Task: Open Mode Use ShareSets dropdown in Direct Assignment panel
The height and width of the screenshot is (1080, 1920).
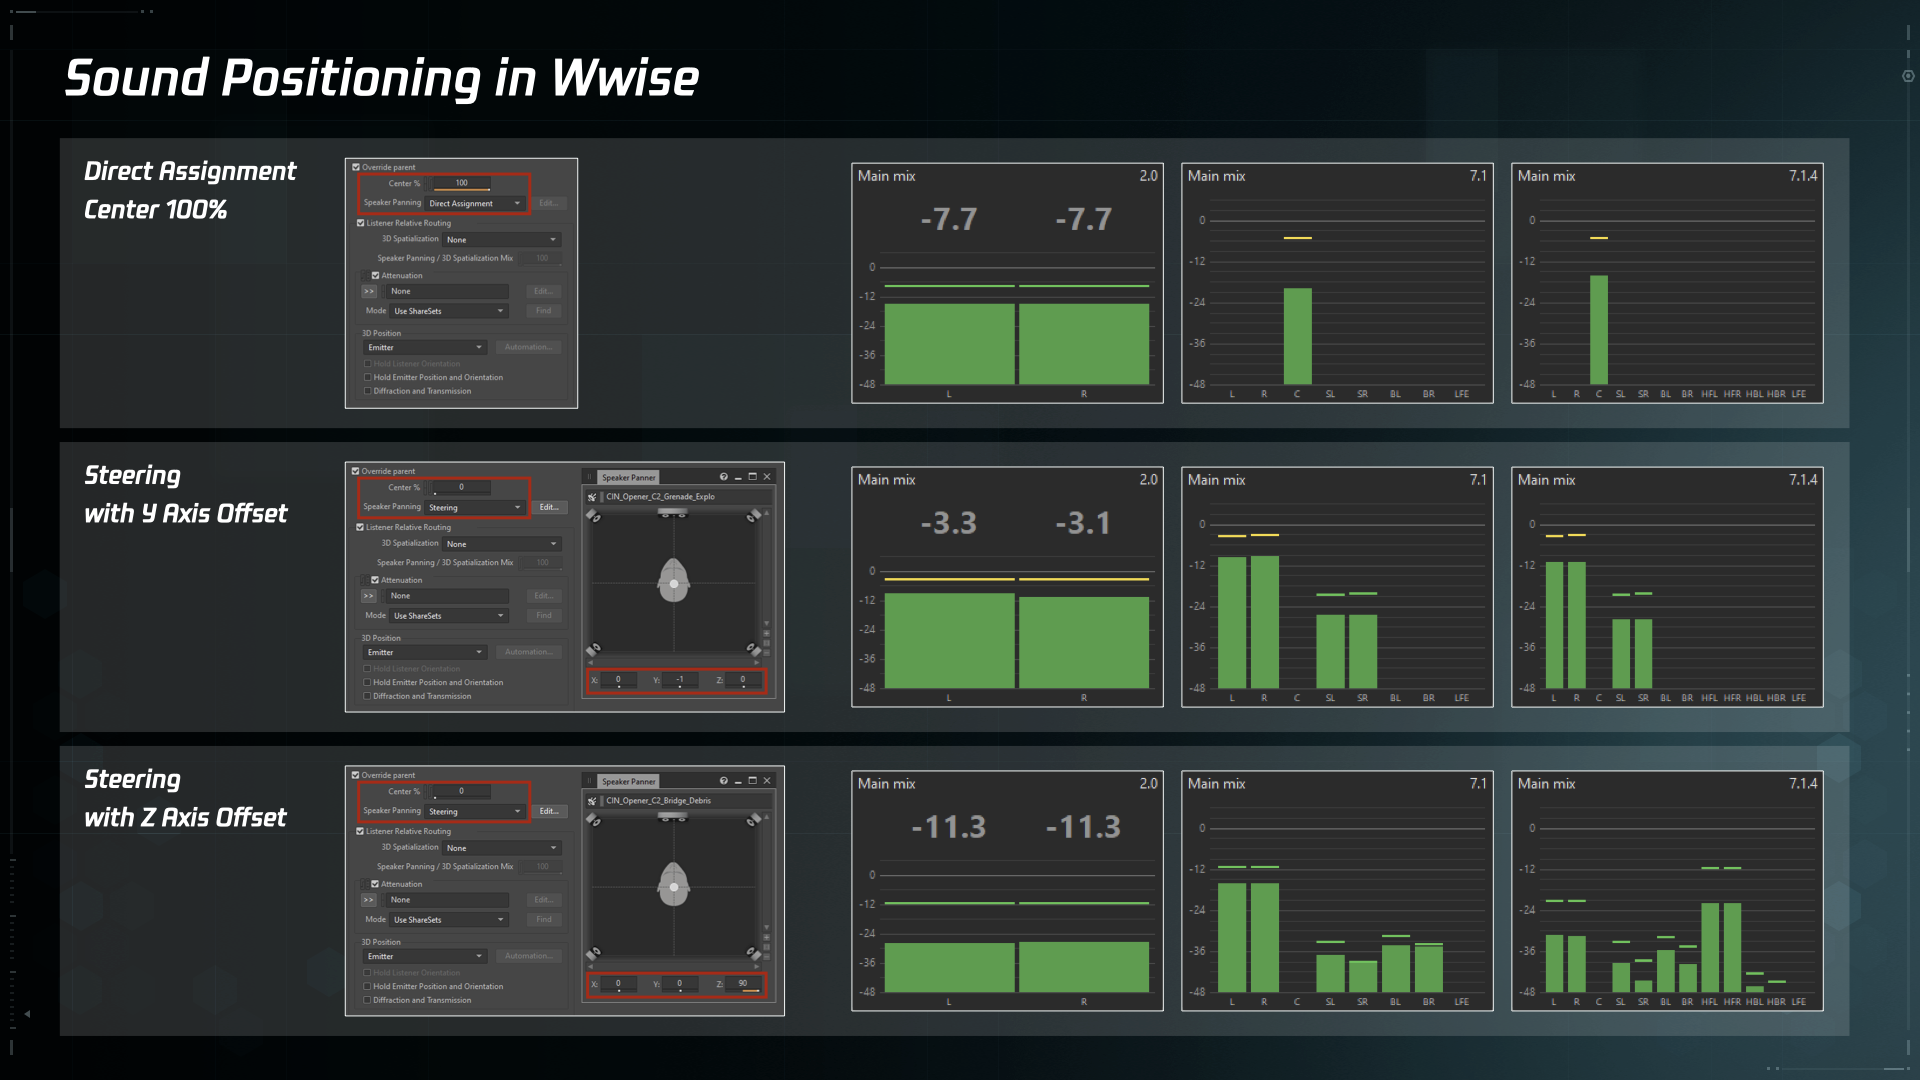Action: click(449, 311)
